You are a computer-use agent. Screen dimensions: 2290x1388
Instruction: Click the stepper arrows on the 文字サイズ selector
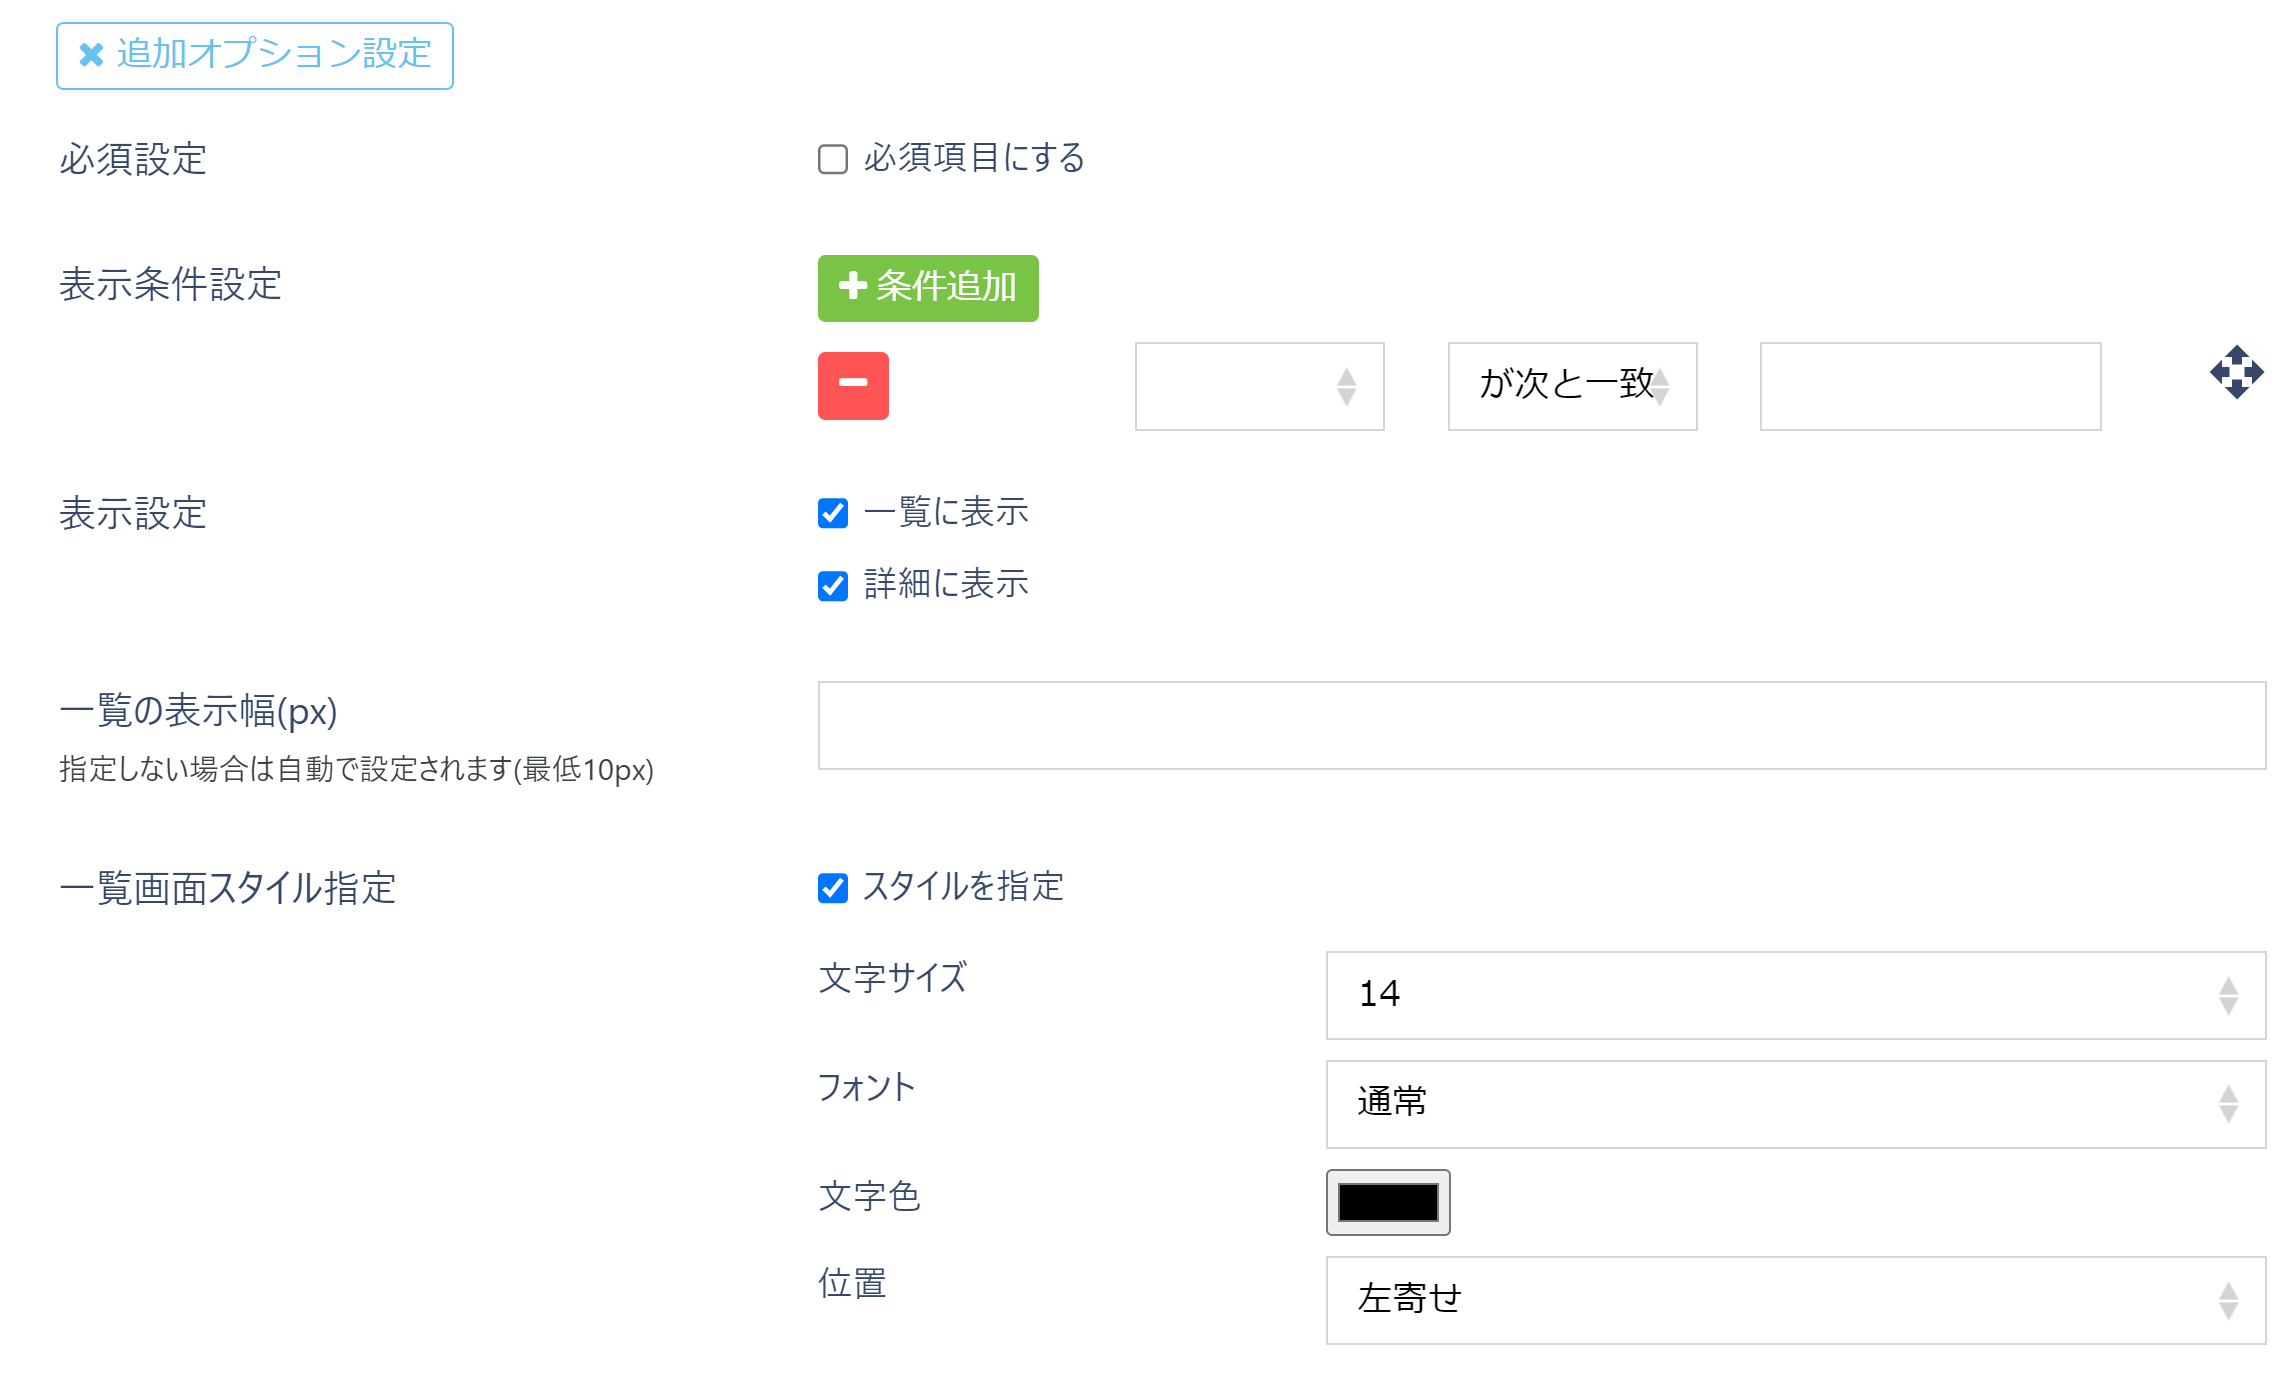2229,996
